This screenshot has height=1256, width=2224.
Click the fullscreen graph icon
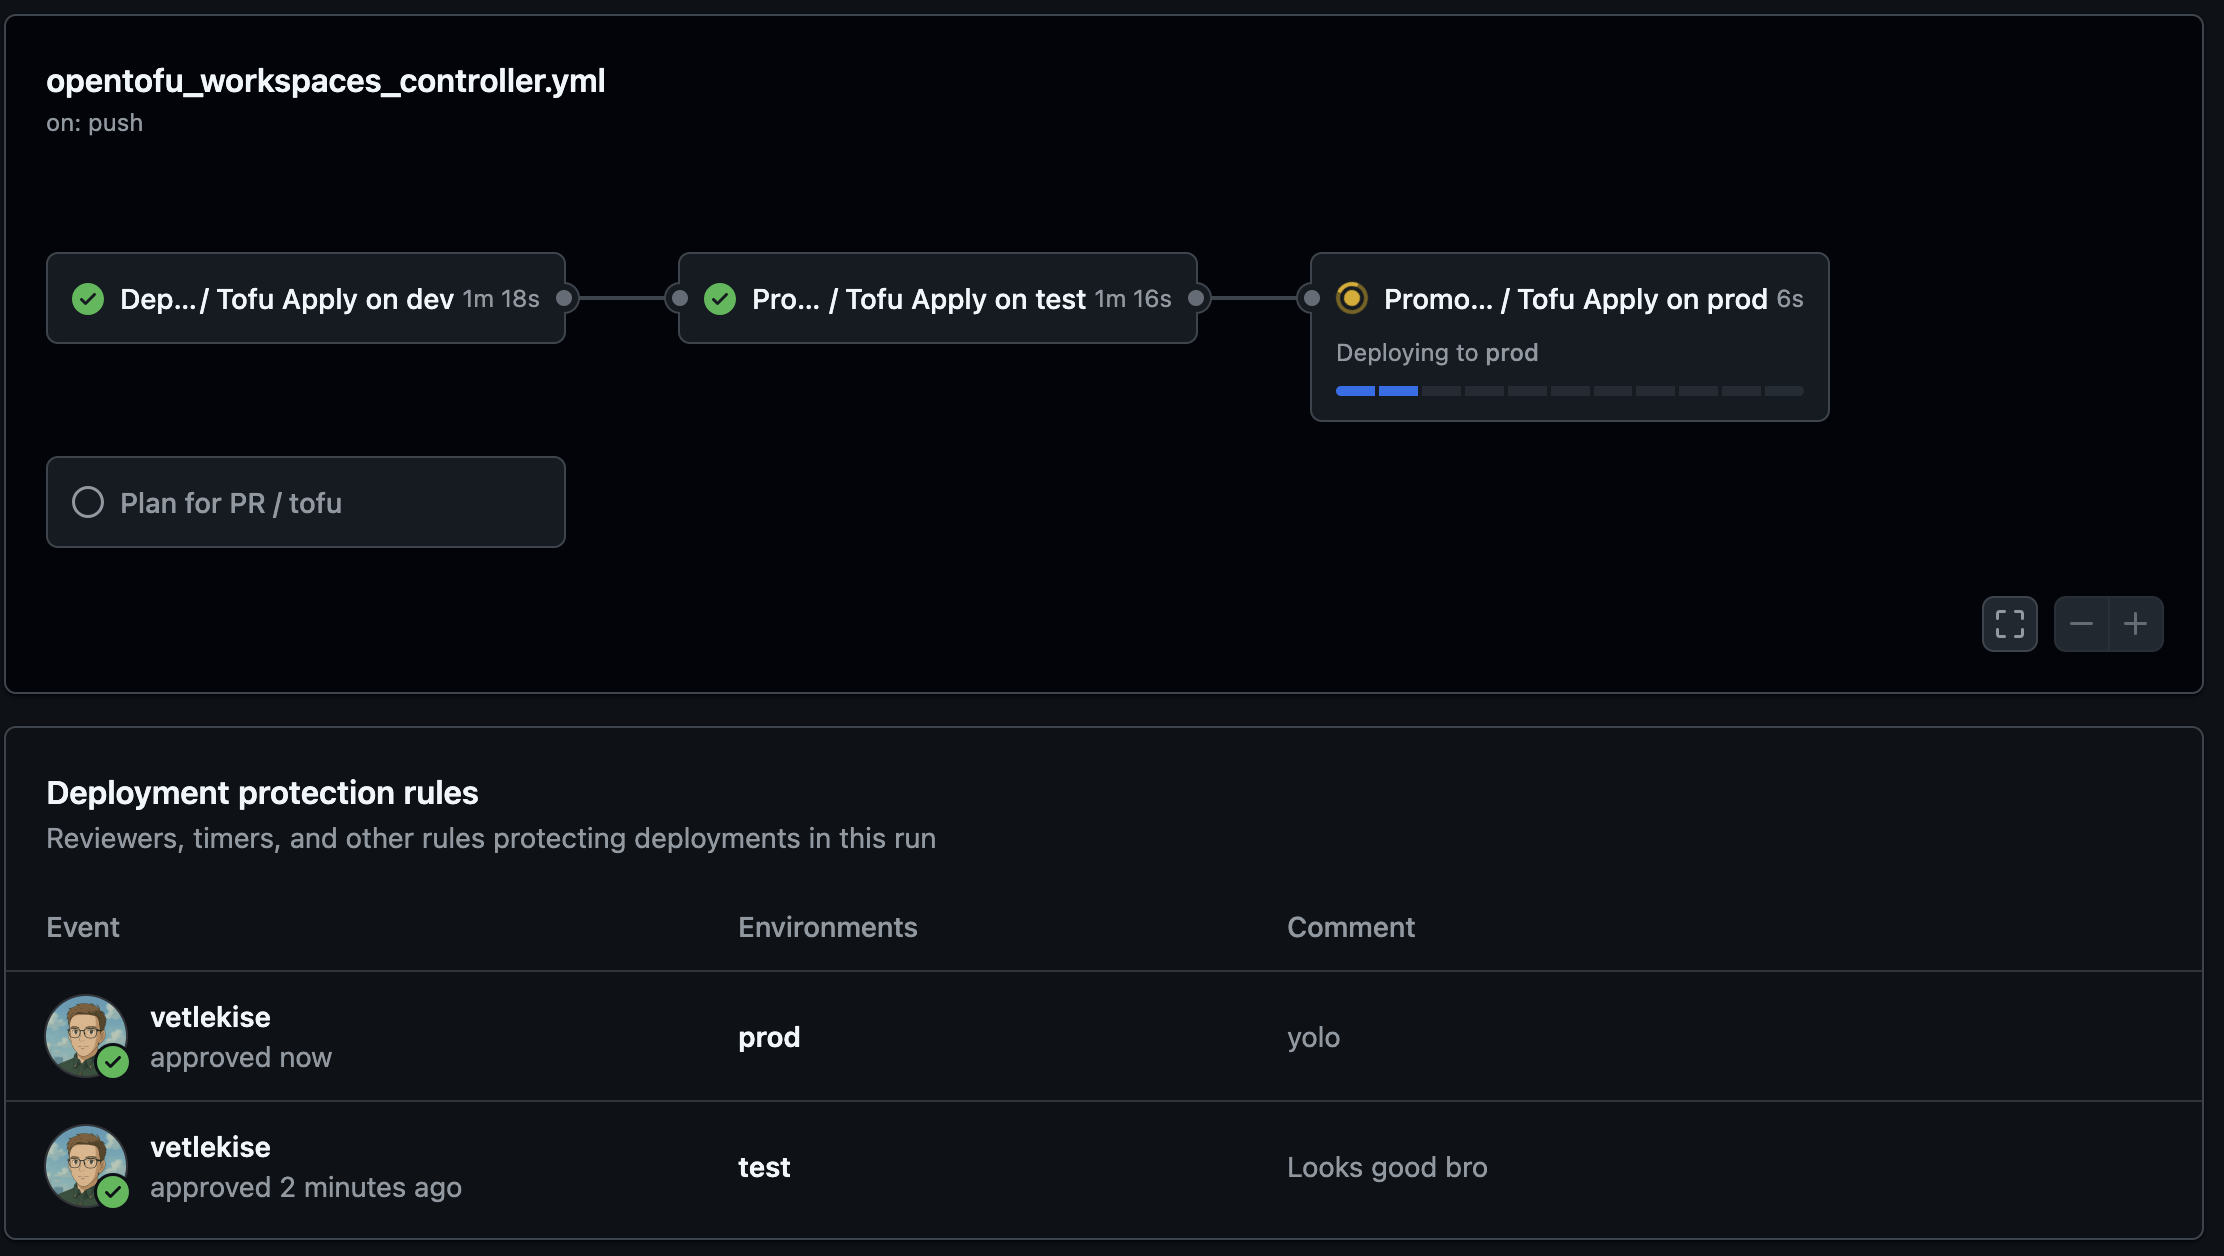pos(2009,624)
